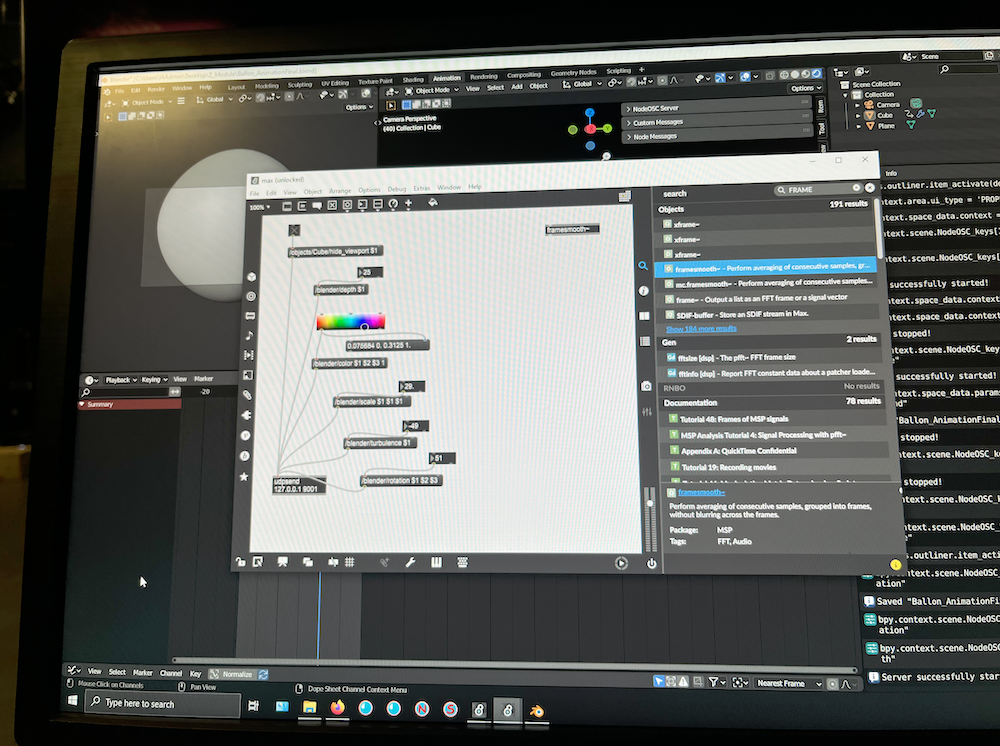Open the Options menu in Max
Viewport: 1000px width, 746px height.
point(369,190)
